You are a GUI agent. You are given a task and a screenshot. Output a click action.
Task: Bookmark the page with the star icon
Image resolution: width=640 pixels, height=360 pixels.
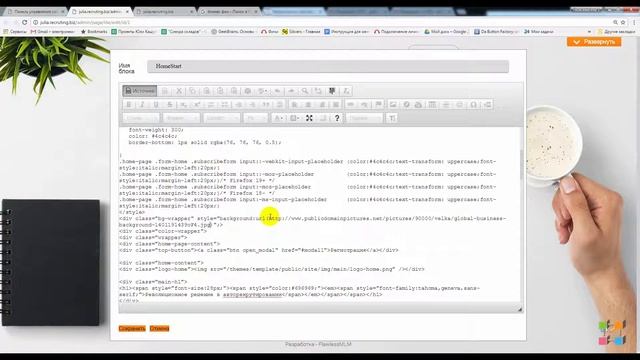coord(623,22)
